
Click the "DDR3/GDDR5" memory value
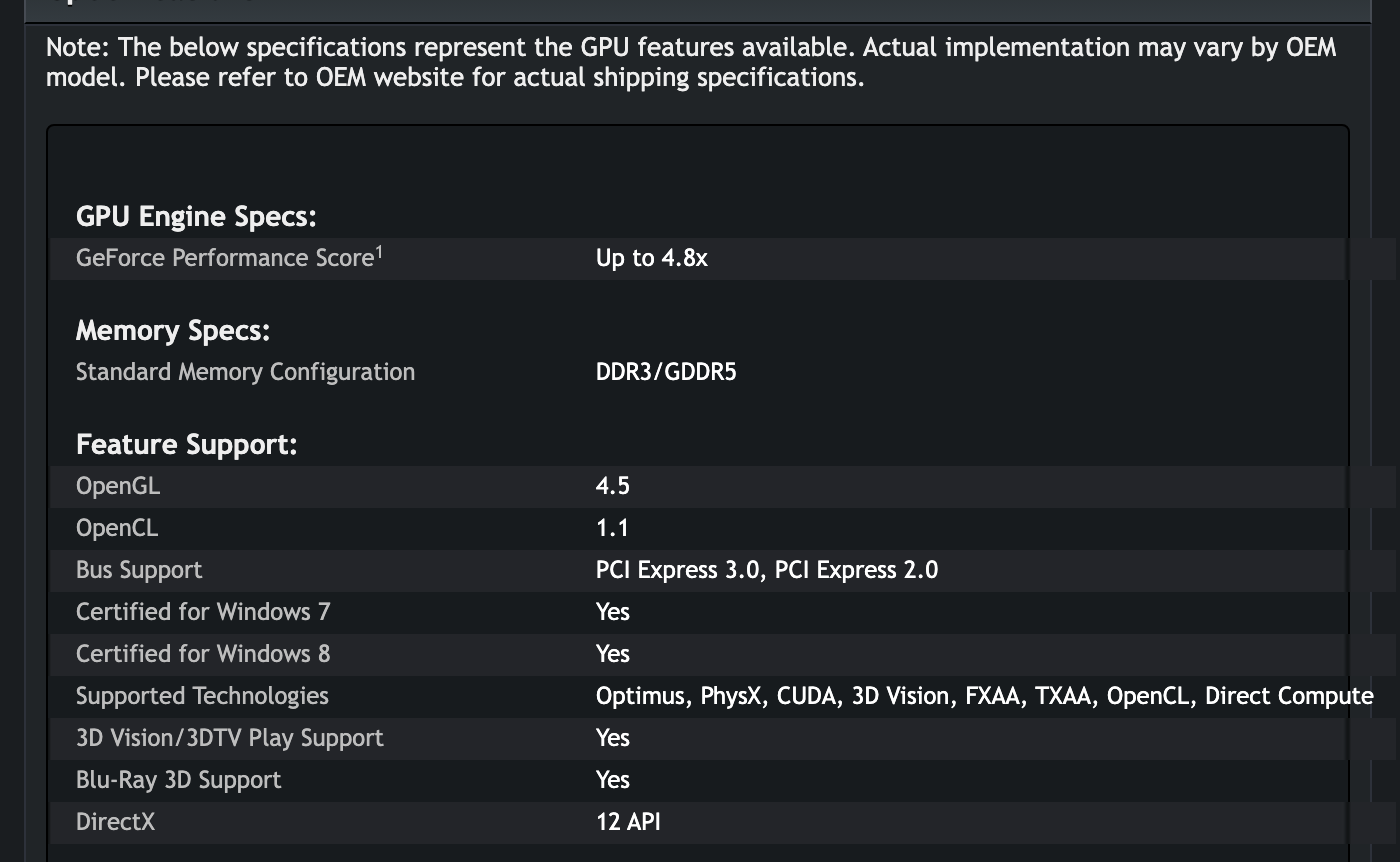666,372
